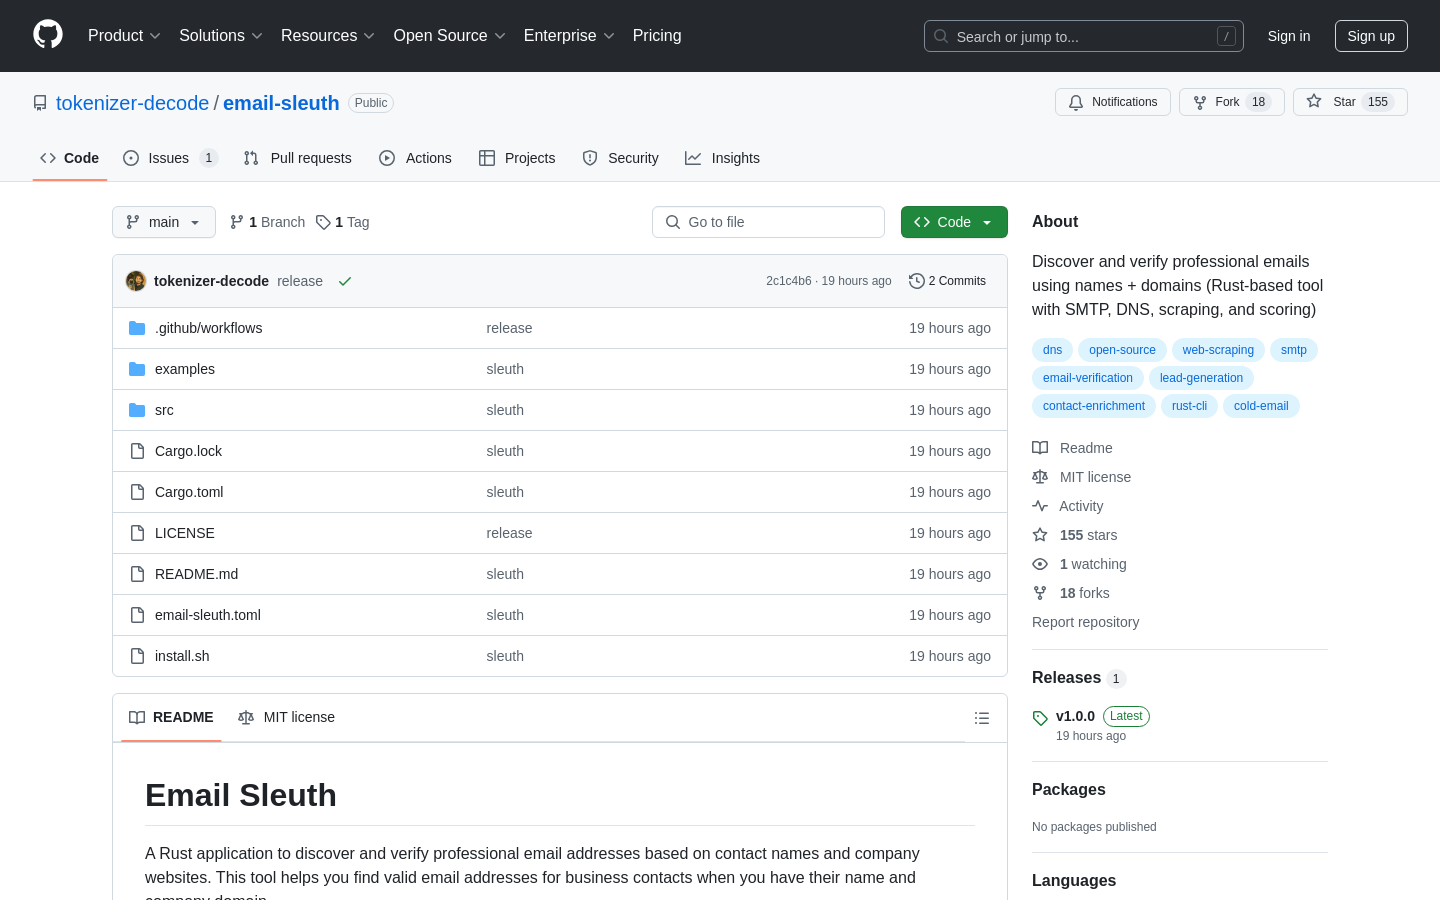Select the email-verification topic tag

click(x=1088, y=378)
